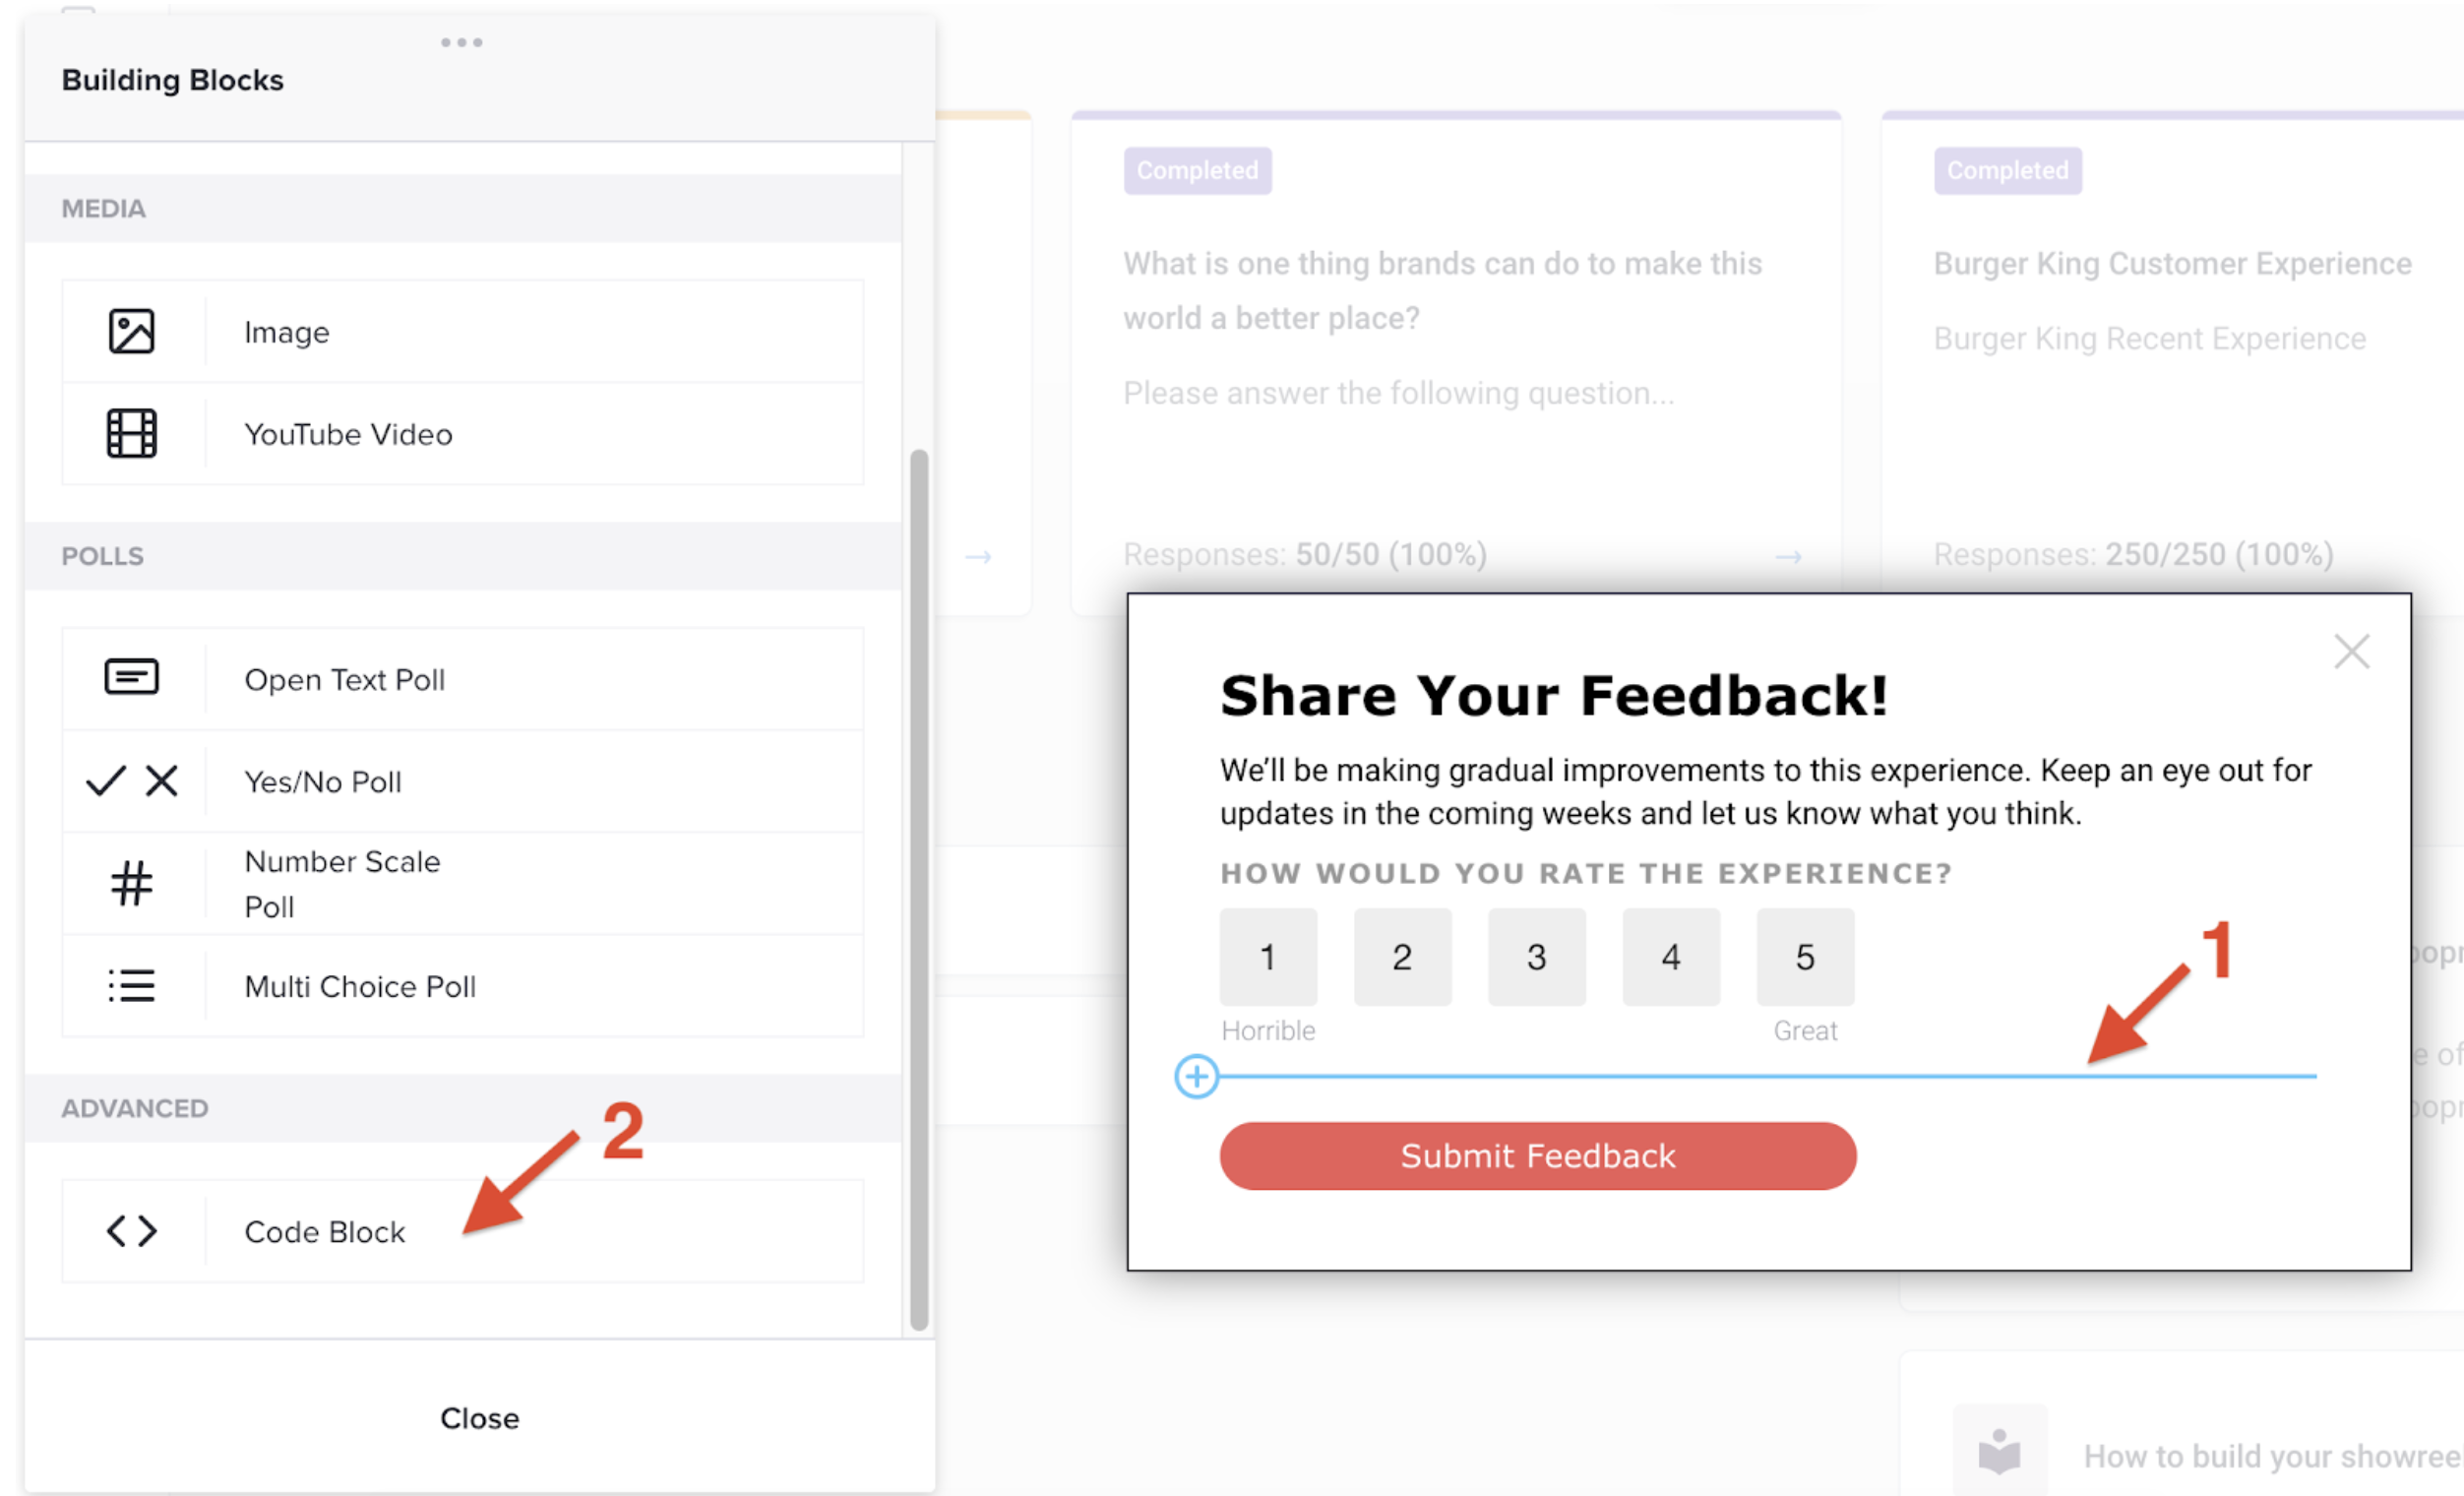2464x1496 pixels.
Task: Add the Code Block label item
Action: pyautogui.click(x=324, y=1231)
